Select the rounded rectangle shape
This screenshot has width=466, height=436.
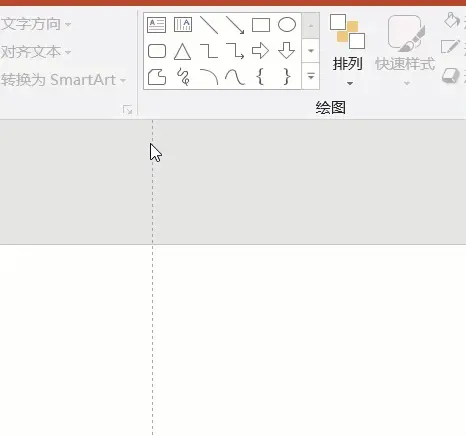(157, 51)
